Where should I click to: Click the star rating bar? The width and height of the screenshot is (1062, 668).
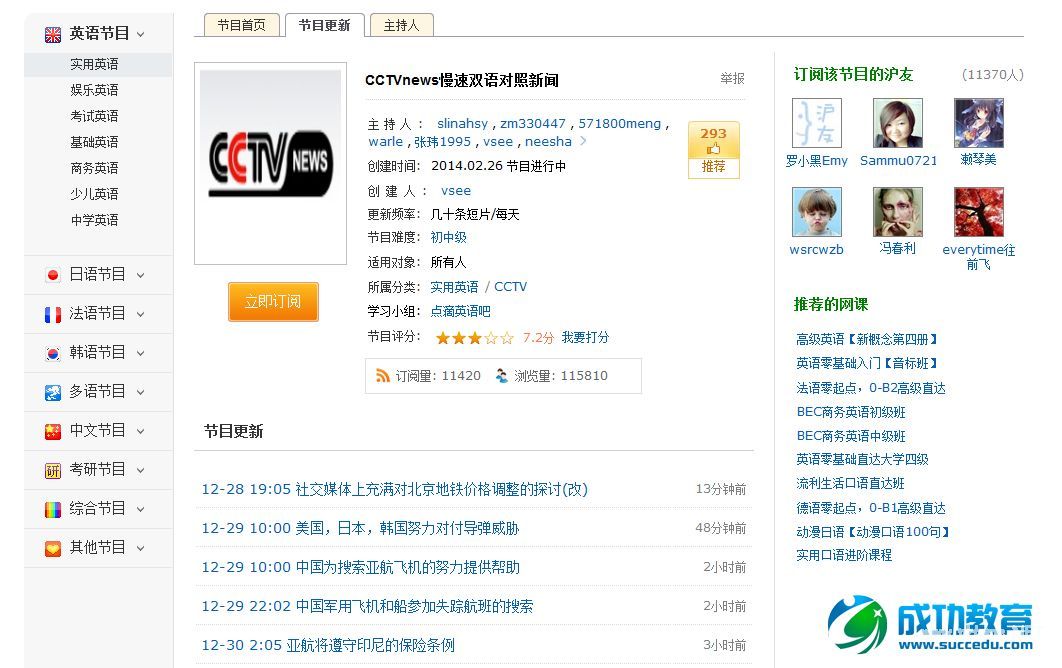click(x=474, y=338)
